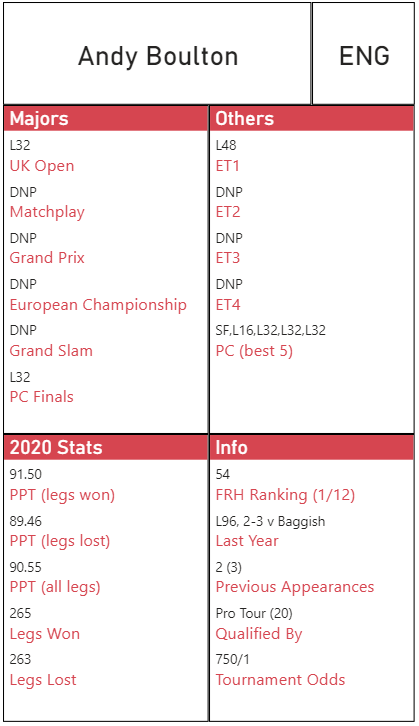
Task: Select the Info section header
Action: (312, 447)
